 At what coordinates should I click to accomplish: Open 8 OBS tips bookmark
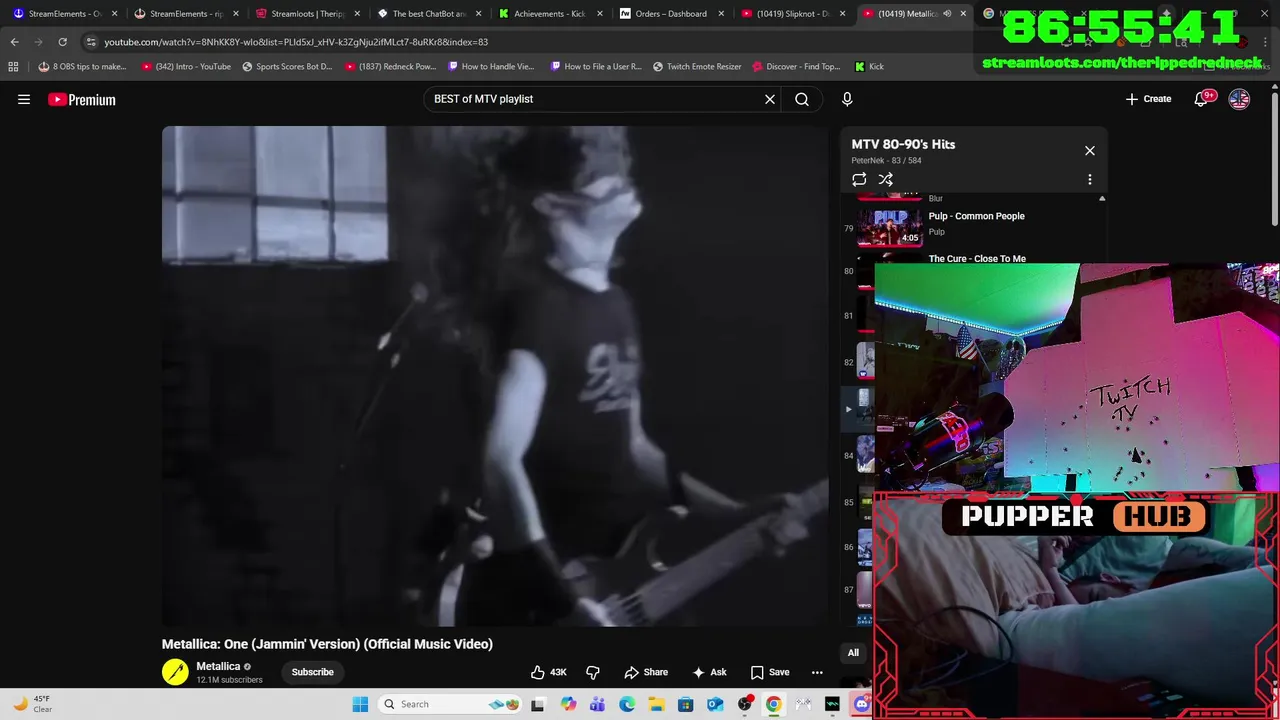(x=82, y=66)
